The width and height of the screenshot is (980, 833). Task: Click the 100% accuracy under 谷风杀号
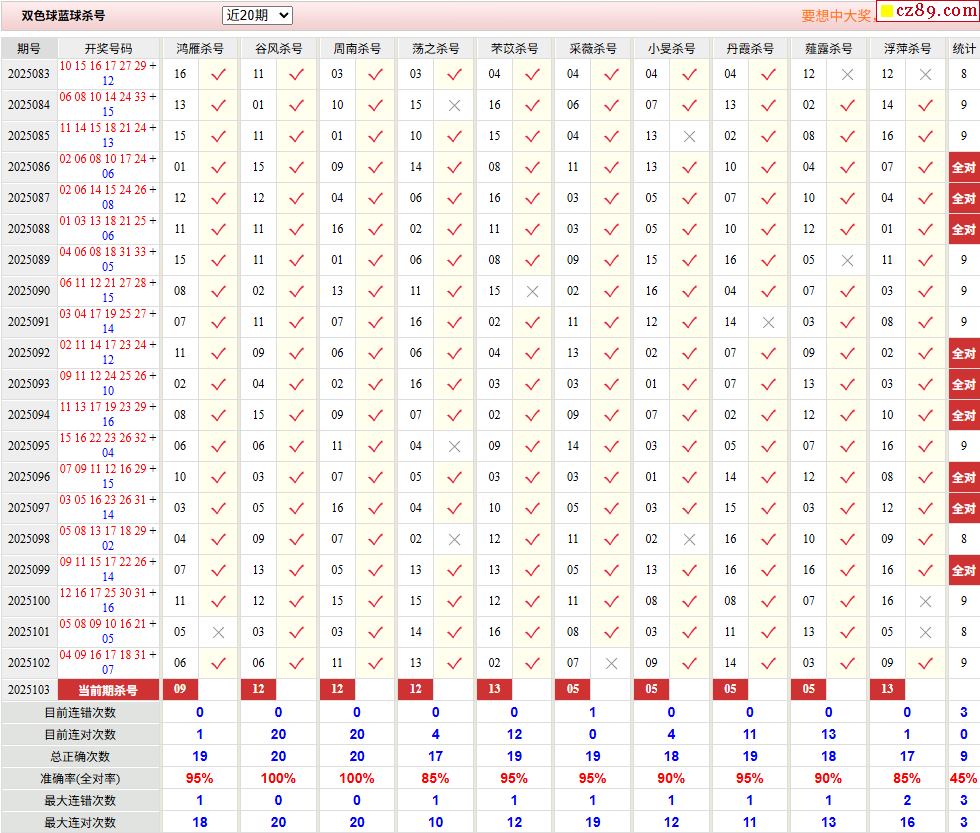click(x=278, y=779)
